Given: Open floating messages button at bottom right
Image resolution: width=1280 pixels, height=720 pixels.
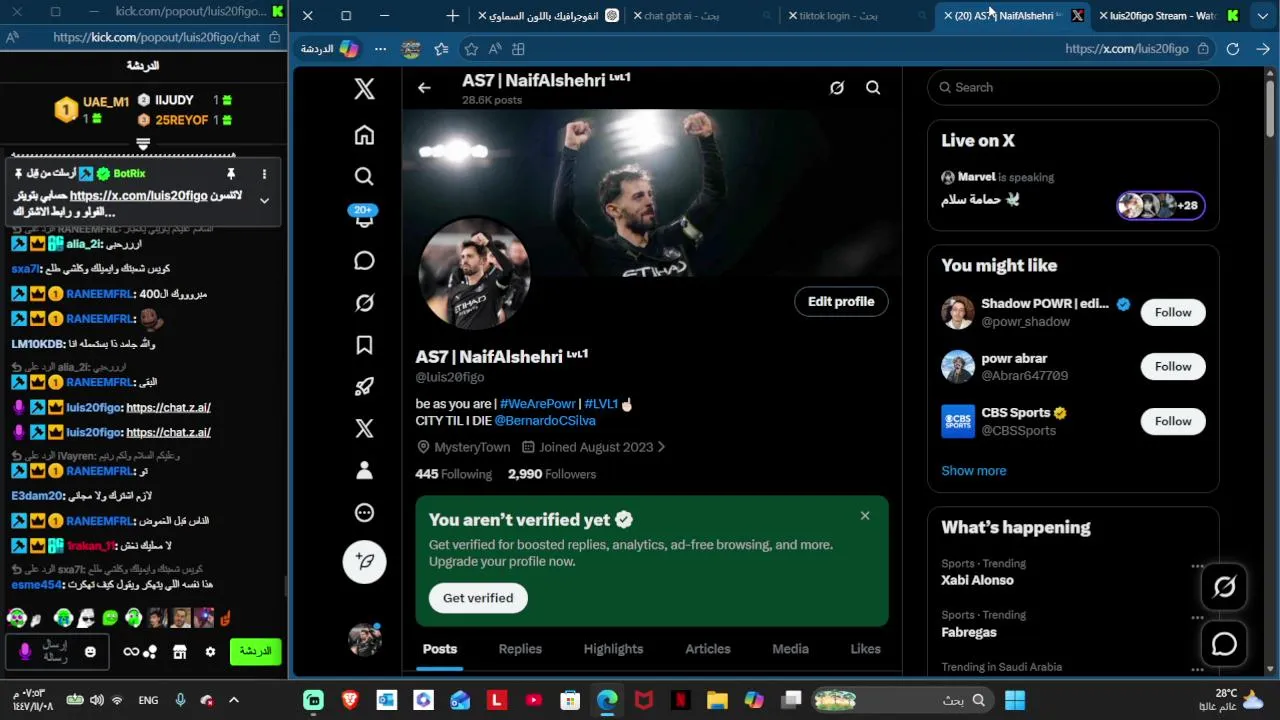Looking at the screenshot, I should tap(1225, 644).
